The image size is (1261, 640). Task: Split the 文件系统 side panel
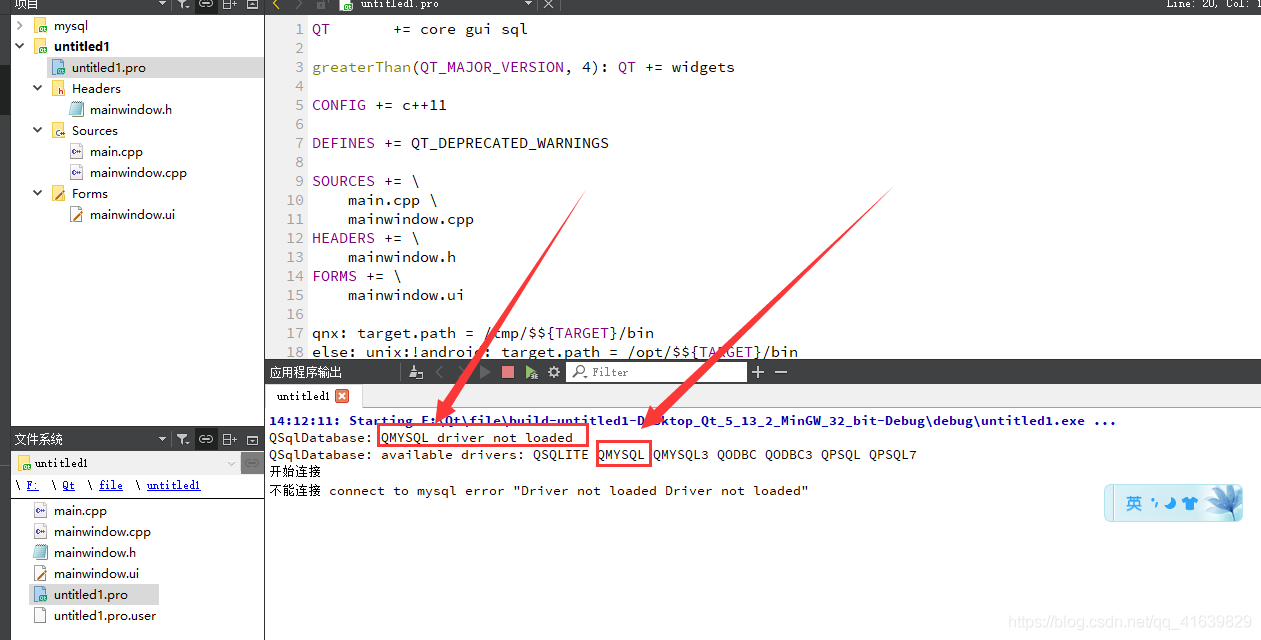(x=230, y=439)
